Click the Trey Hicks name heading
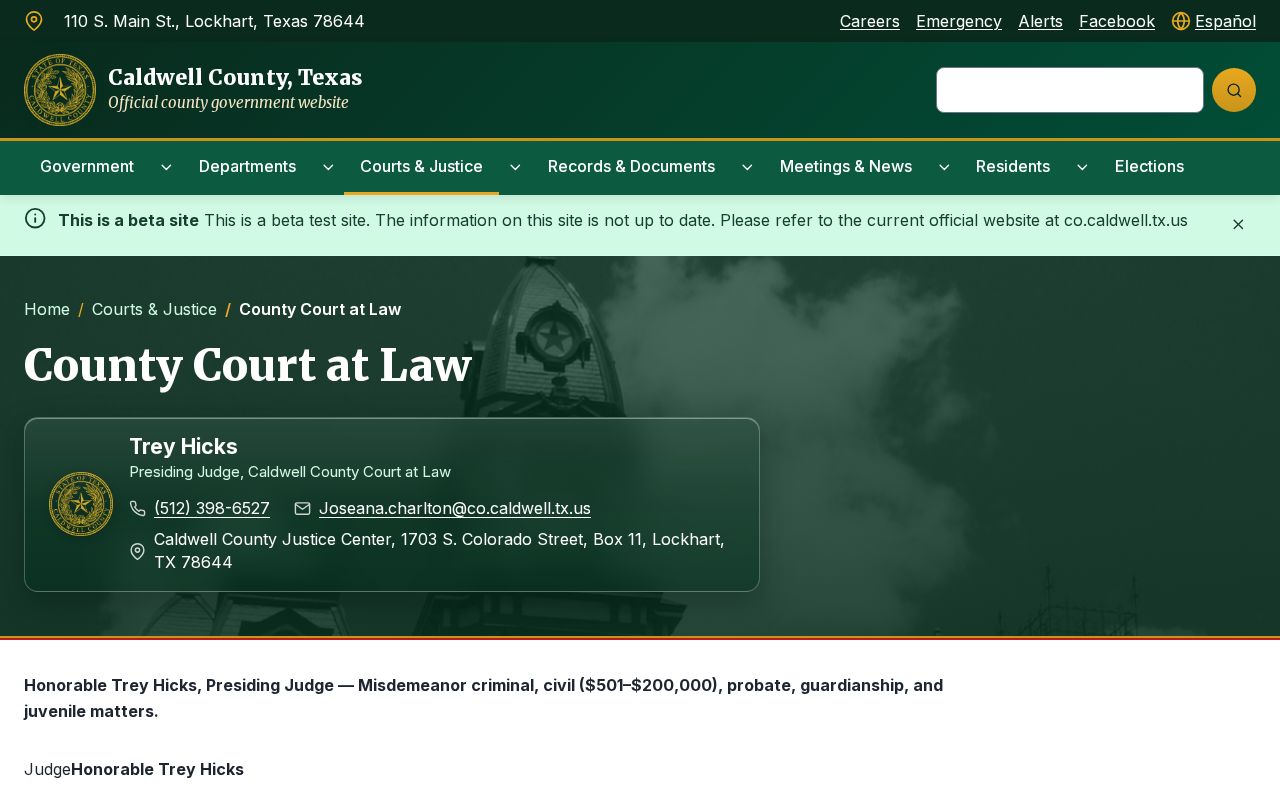Image resolution: width=1280 pixels, height=800 pixels. coord(183,446)
